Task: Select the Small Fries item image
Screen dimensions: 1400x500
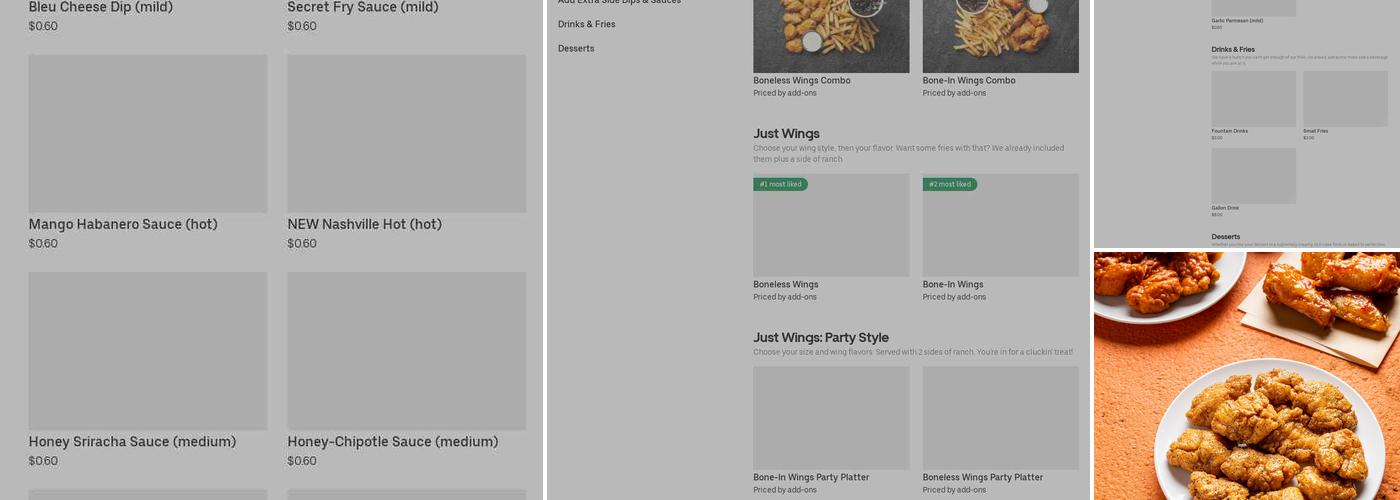Action: [x=1345, y=99]
